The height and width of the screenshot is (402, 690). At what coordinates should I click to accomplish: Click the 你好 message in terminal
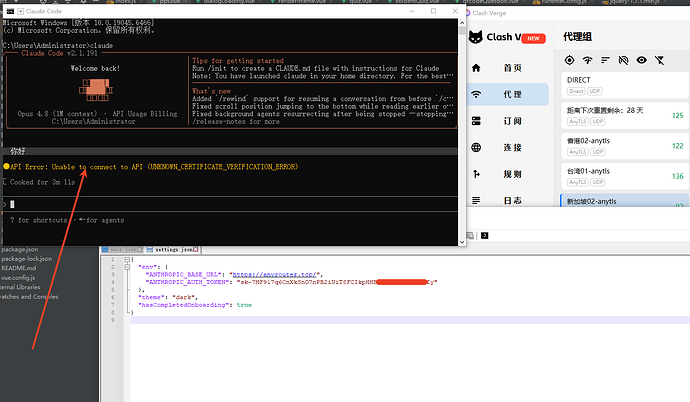[18, 151]
